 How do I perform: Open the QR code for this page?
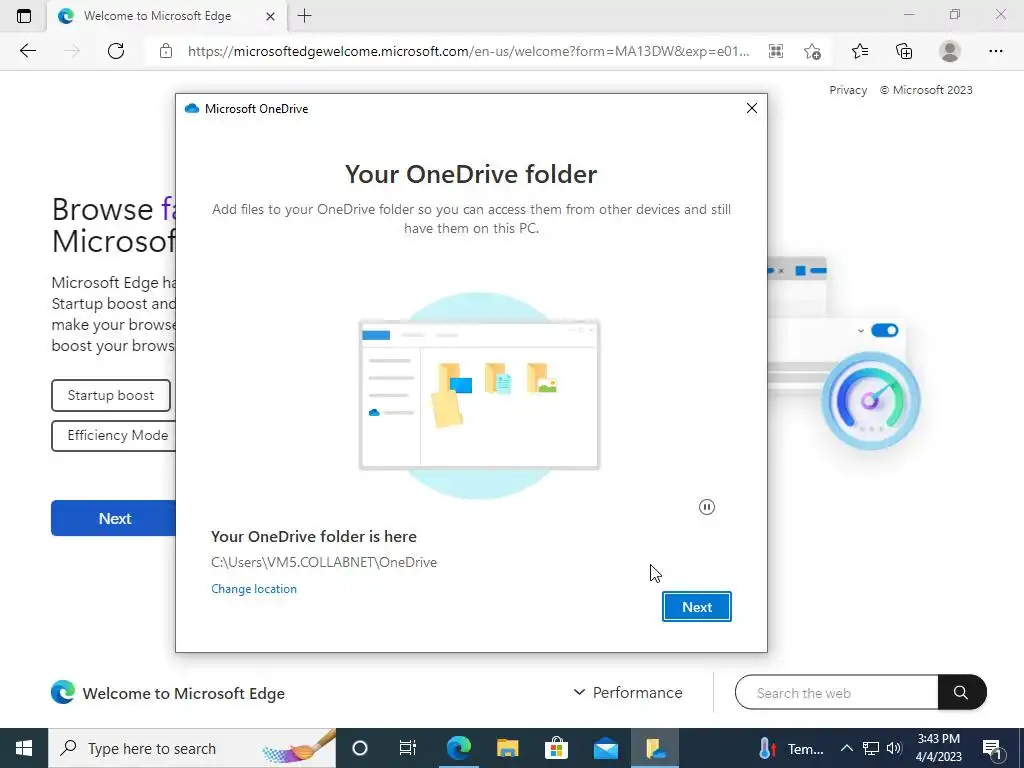coord(776,51)
